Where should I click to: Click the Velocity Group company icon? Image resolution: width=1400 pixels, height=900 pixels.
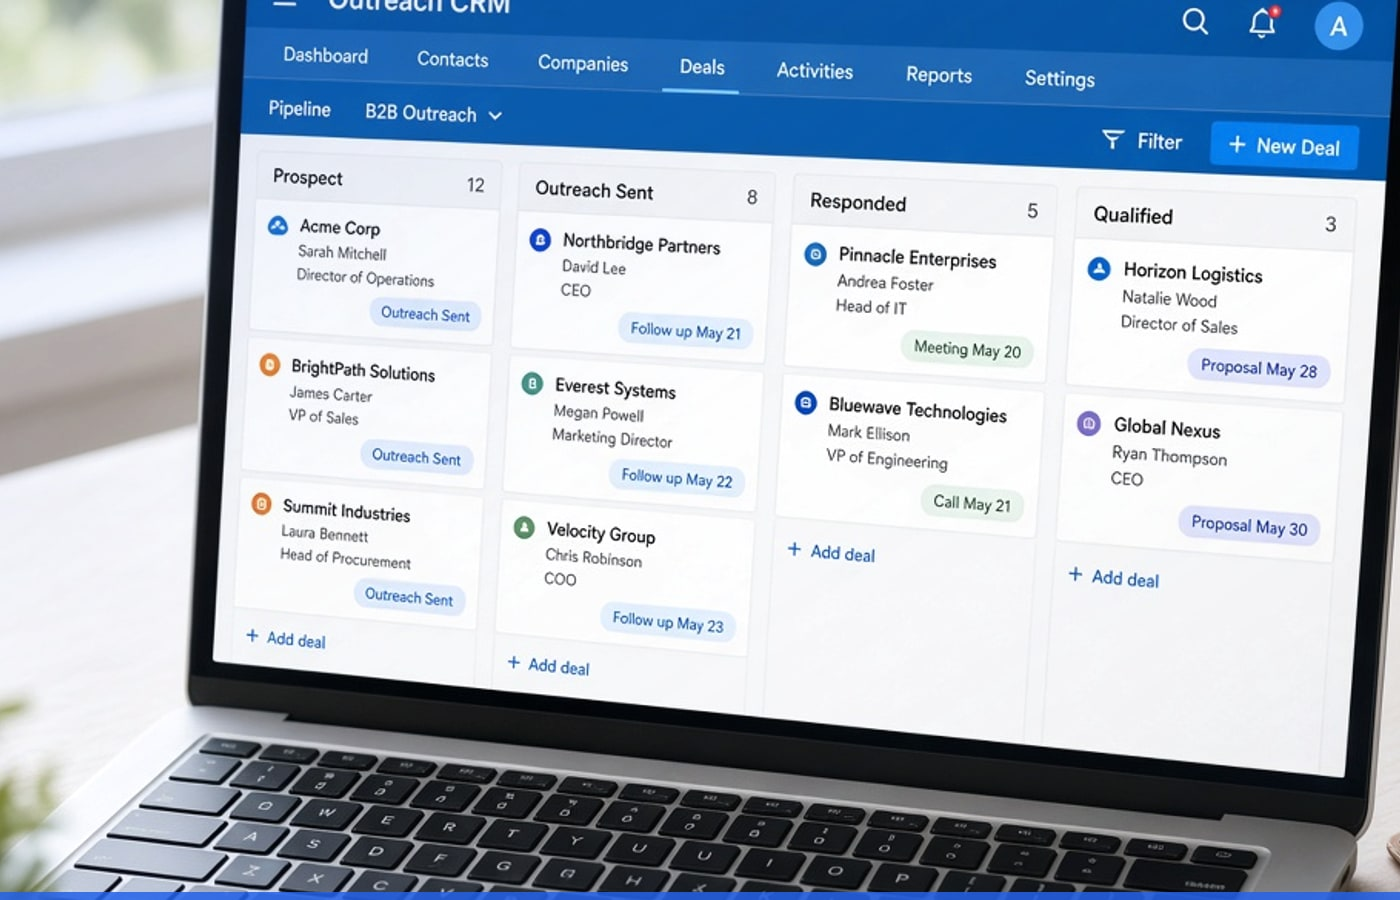point(524,528)
